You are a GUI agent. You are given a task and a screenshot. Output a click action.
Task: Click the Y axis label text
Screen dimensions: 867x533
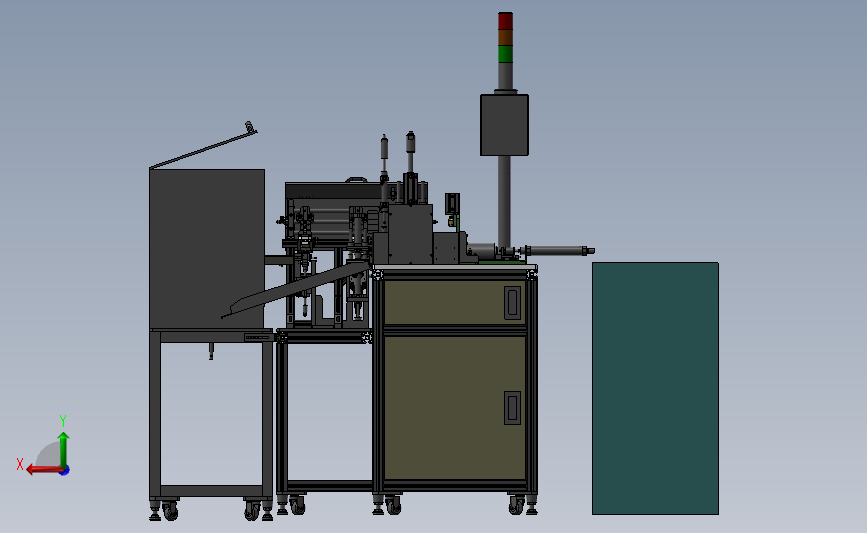pos(63,421)
